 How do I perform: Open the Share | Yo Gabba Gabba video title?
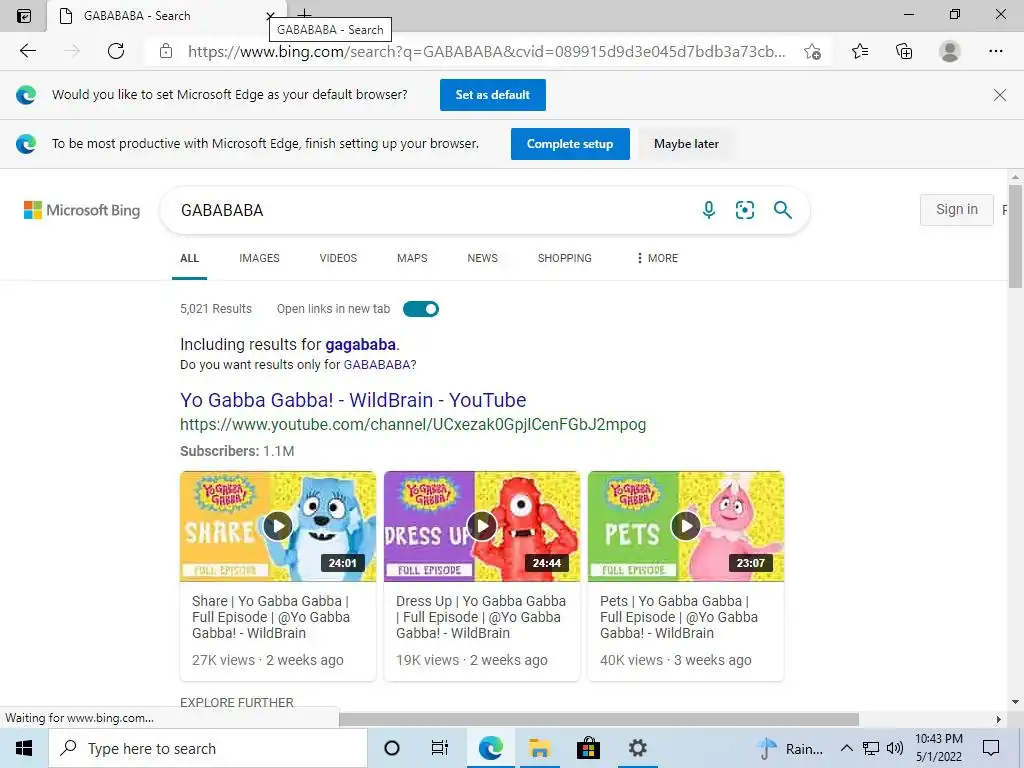pos(271,617)
